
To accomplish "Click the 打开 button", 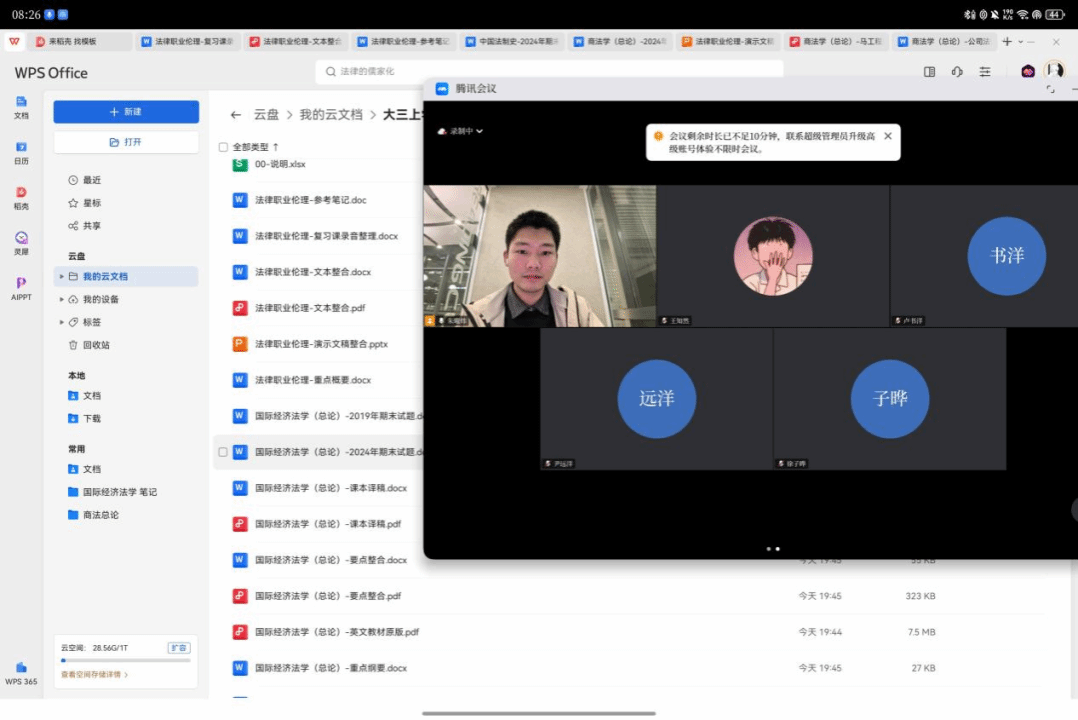I will 126,142.
